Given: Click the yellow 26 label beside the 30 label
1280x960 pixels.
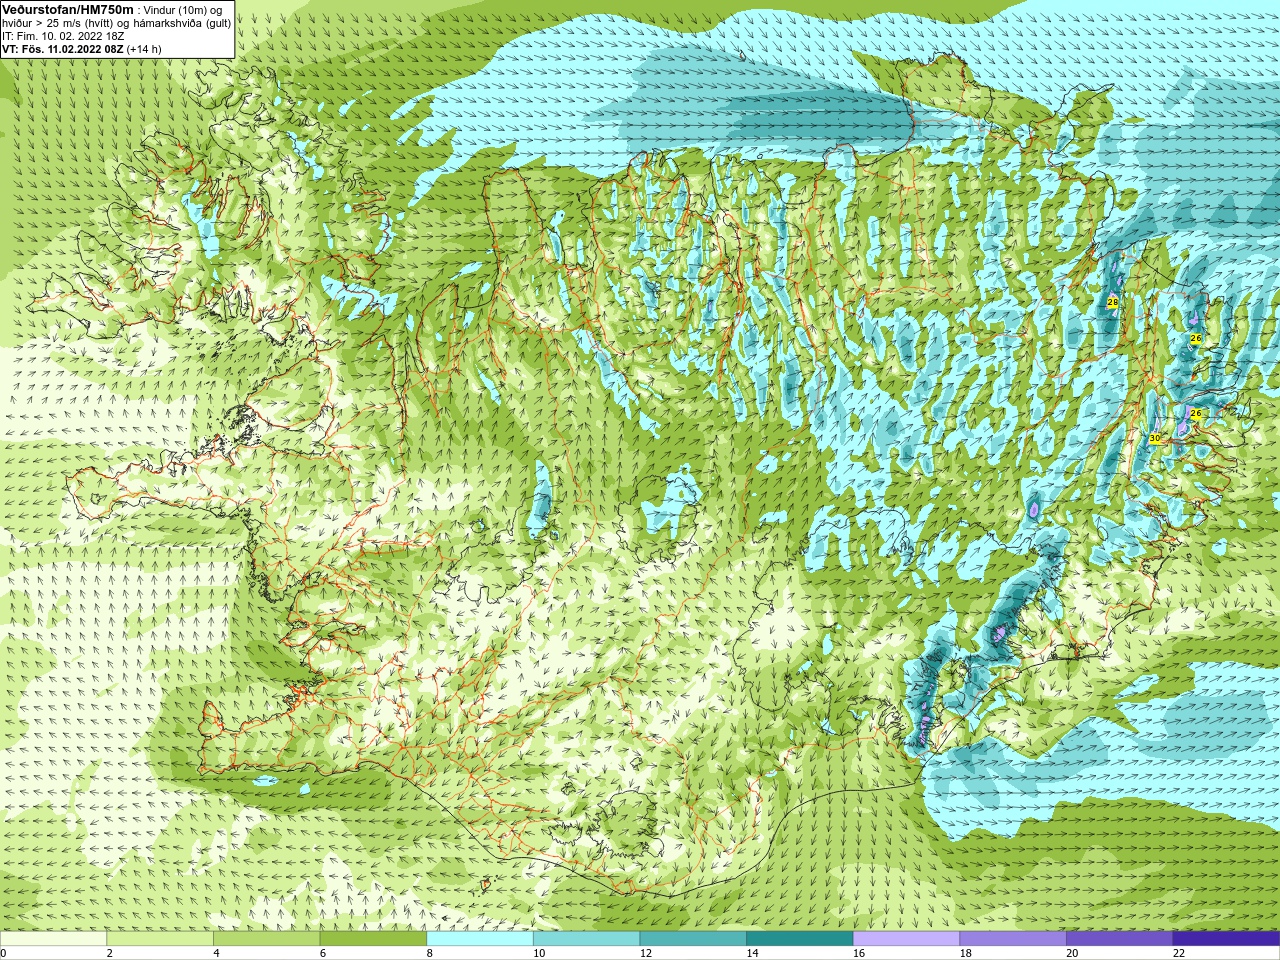Looking at the screenshot, I should [1195, 413].
